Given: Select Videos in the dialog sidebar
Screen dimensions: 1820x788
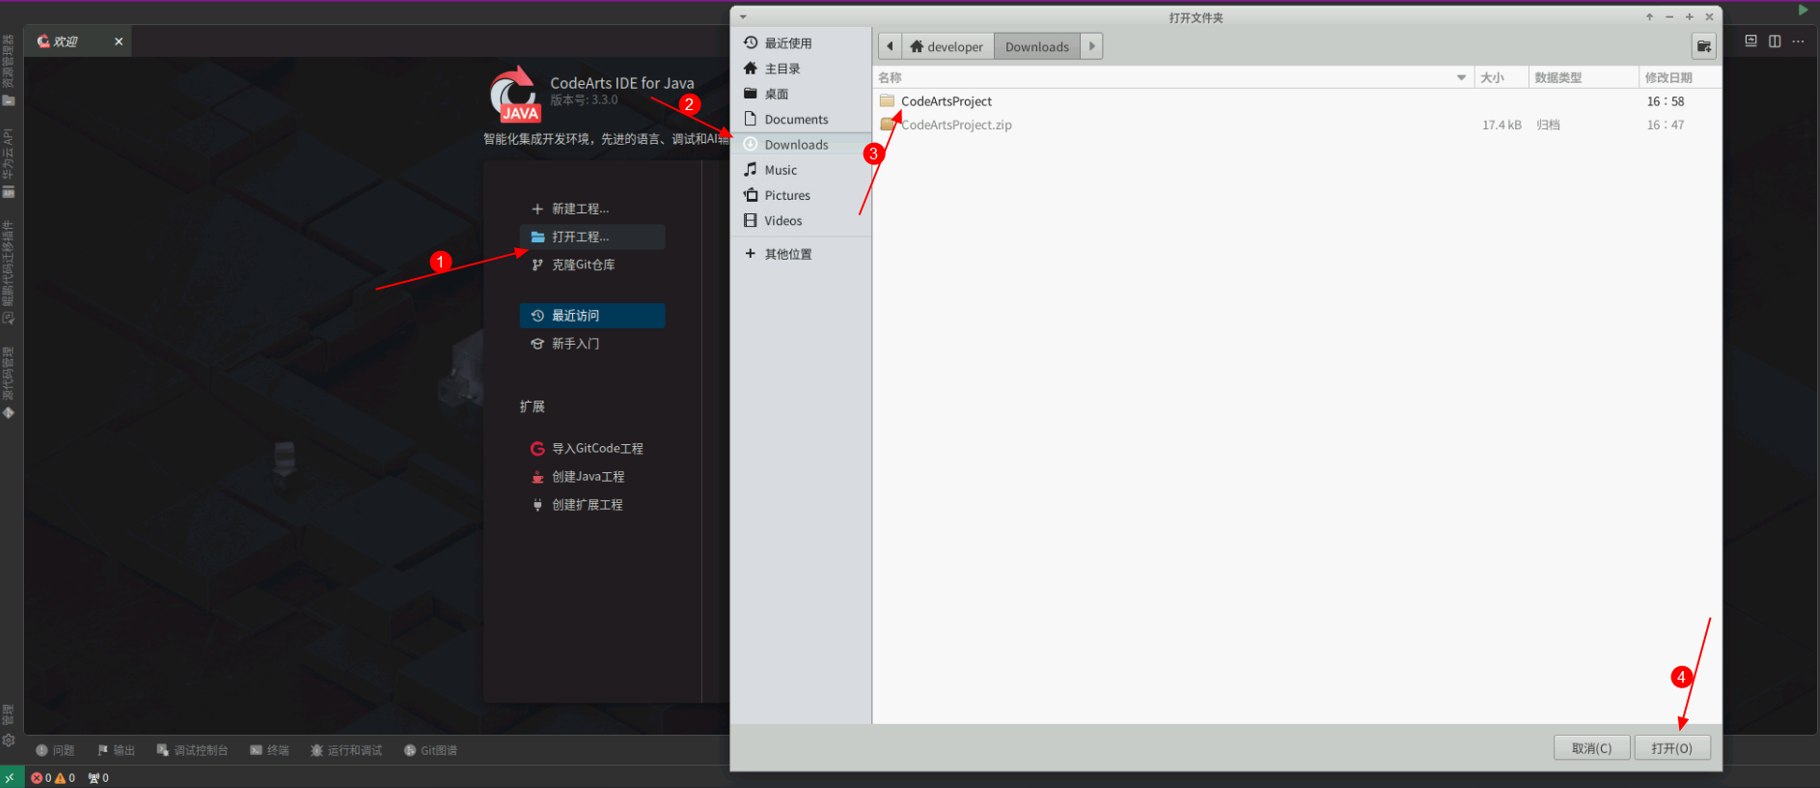Looking at the screenshot, I should 800,220.
